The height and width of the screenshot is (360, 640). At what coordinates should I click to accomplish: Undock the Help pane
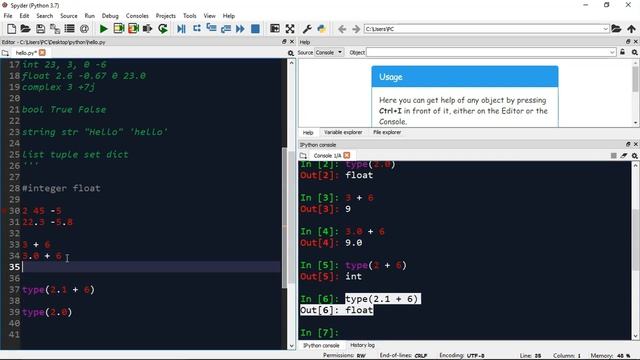click(x=628, y=42)
